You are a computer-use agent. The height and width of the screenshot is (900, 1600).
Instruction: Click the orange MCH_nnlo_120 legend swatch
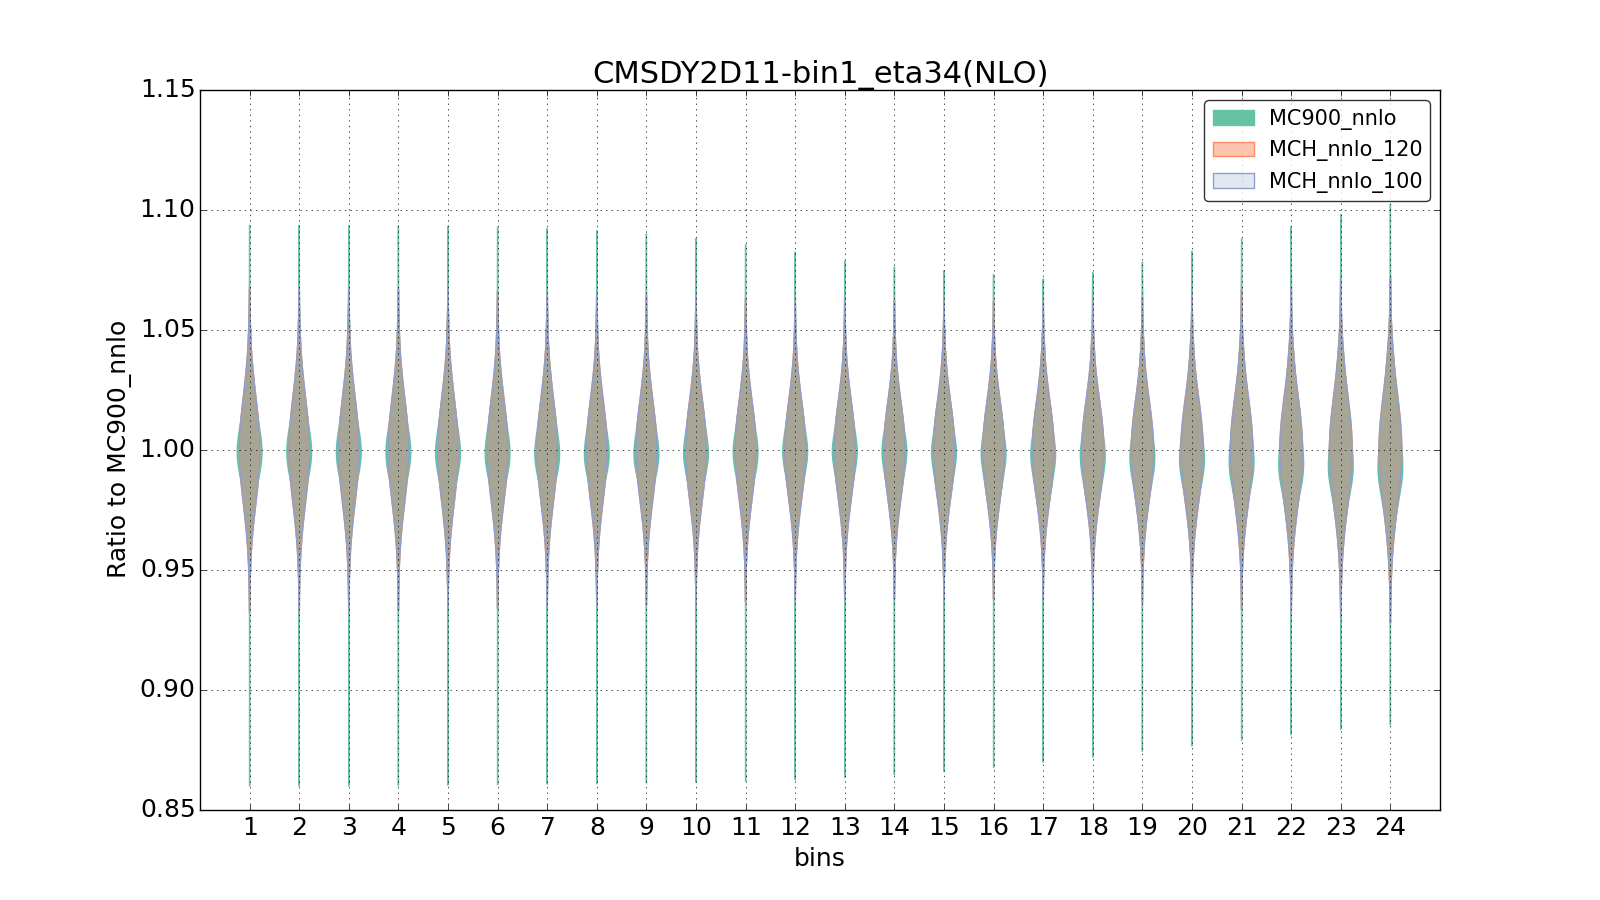coord(1233,150)
